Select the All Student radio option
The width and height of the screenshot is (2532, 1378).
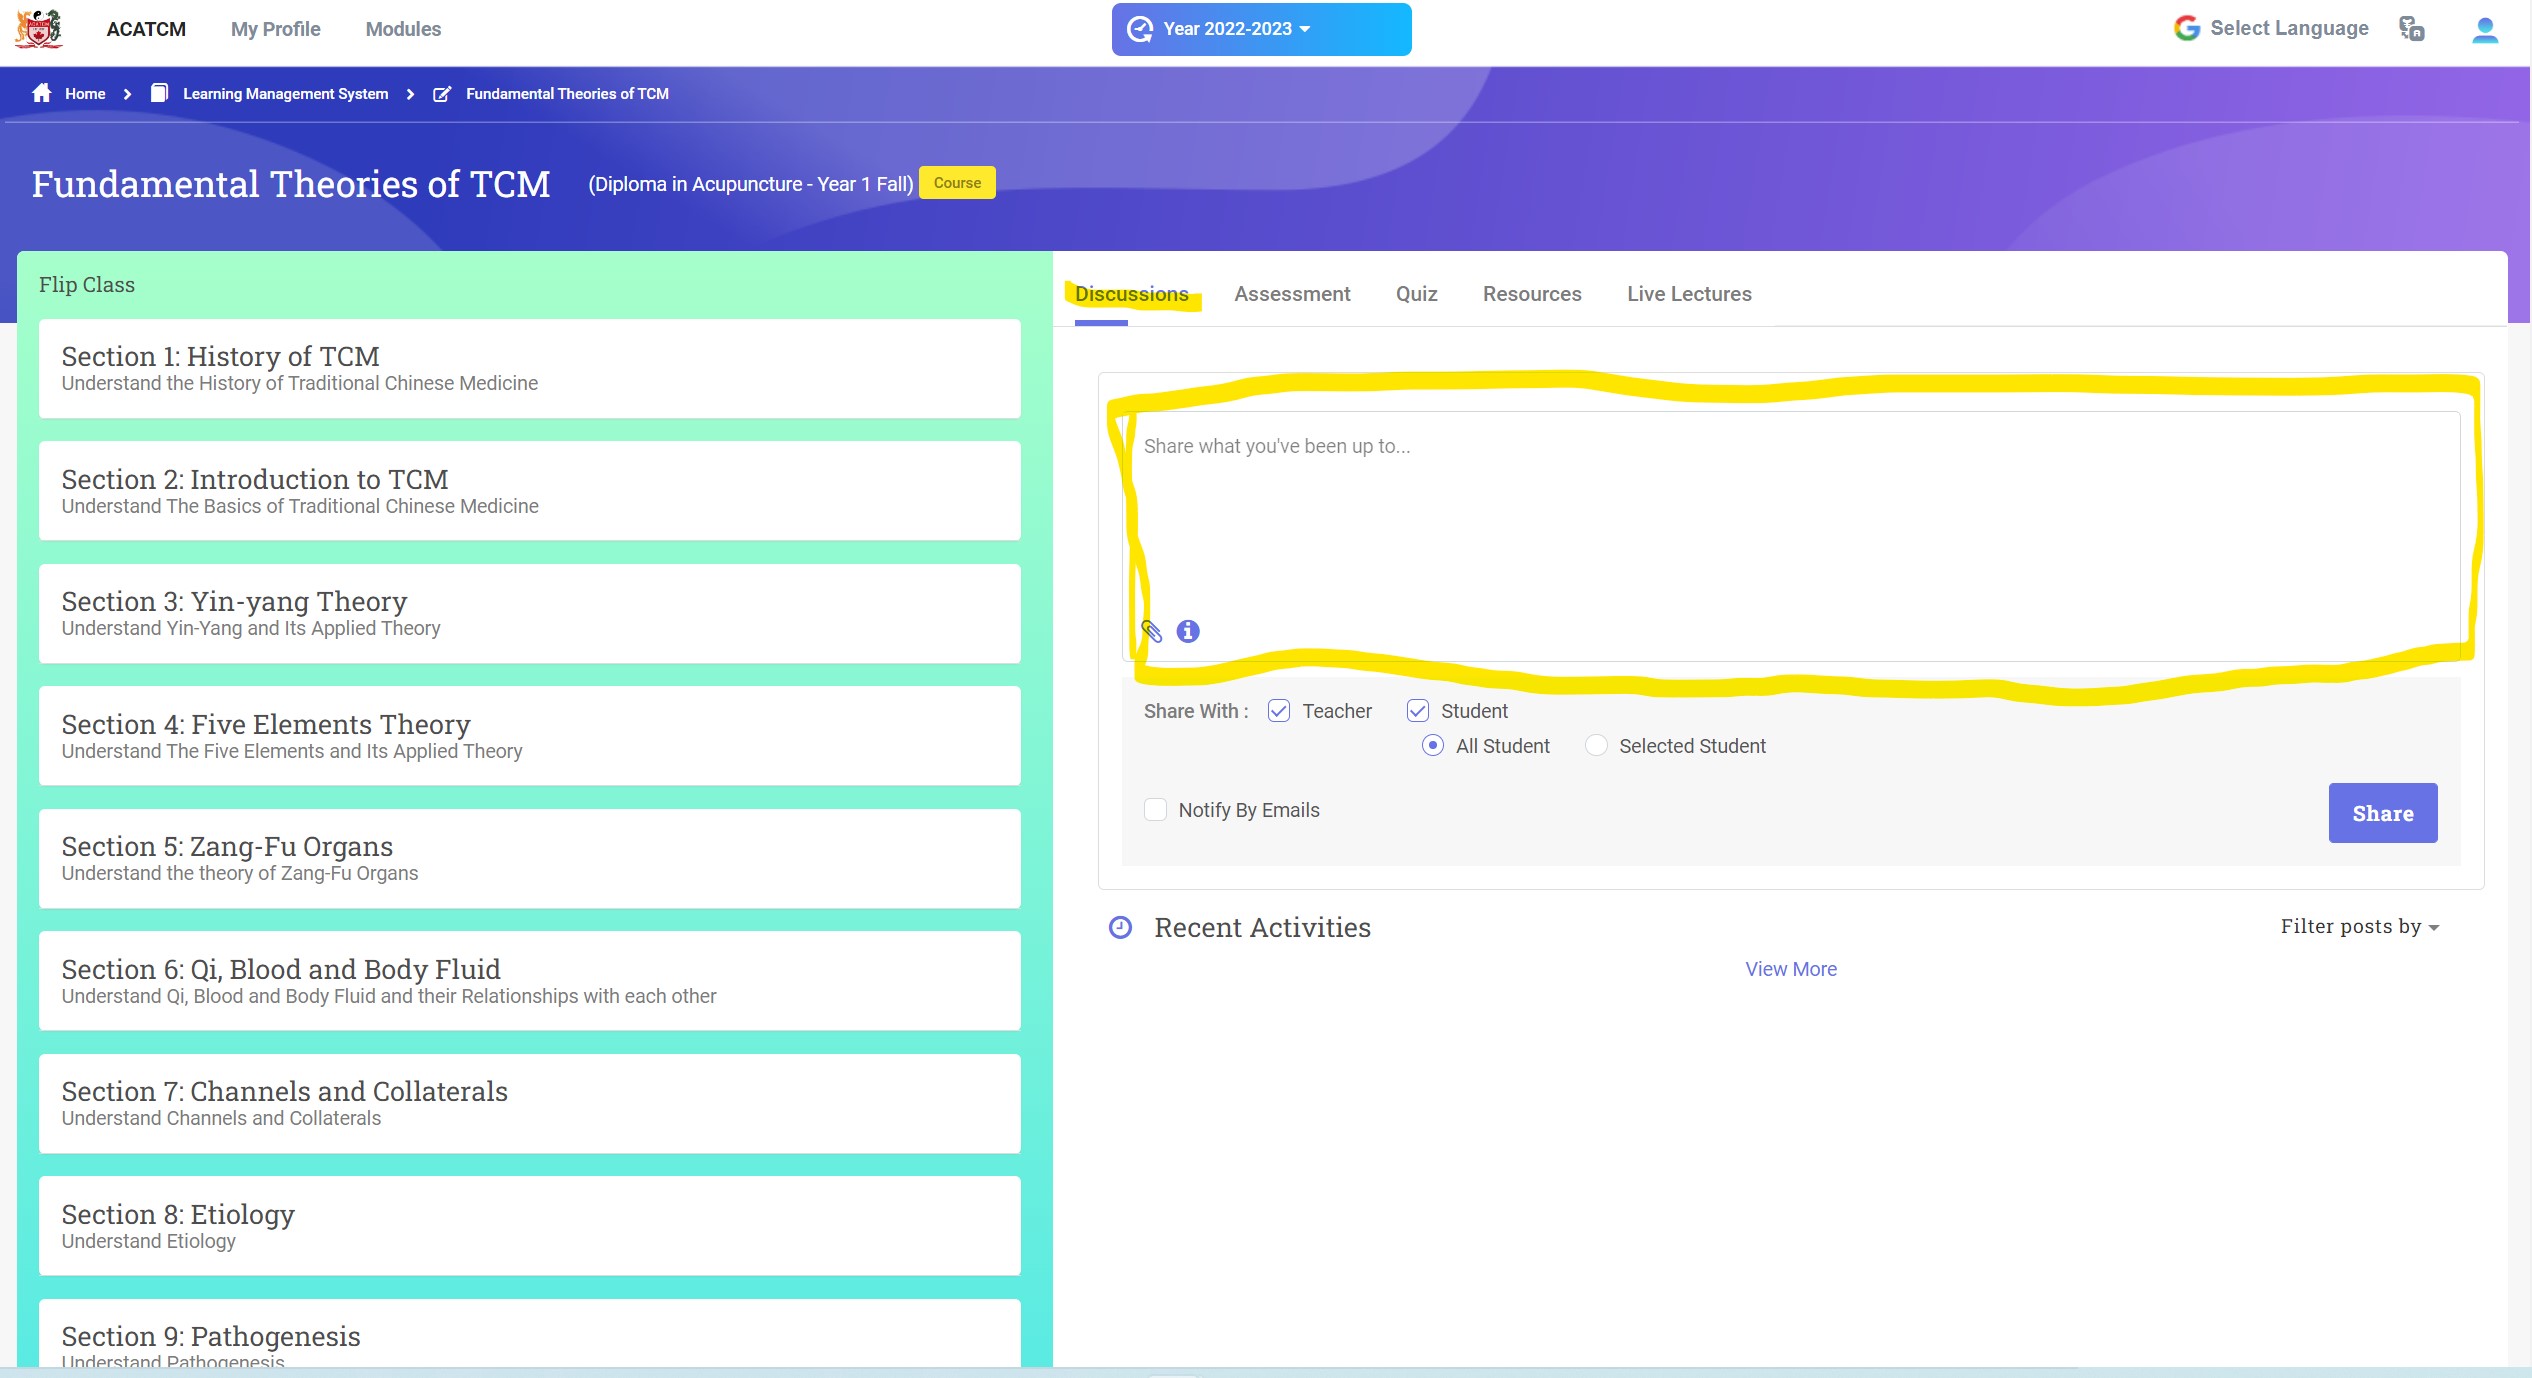(1432, 746)
